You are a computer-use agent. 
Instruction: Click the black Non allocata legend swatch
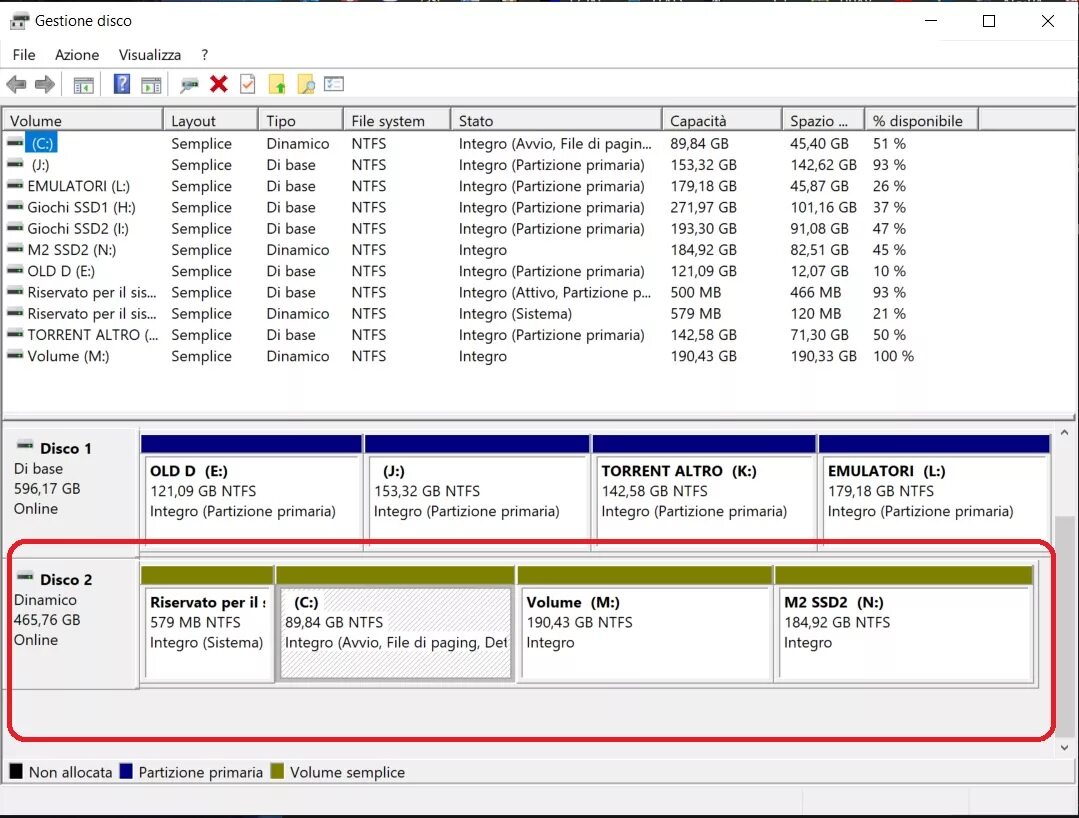coord(16,771)
